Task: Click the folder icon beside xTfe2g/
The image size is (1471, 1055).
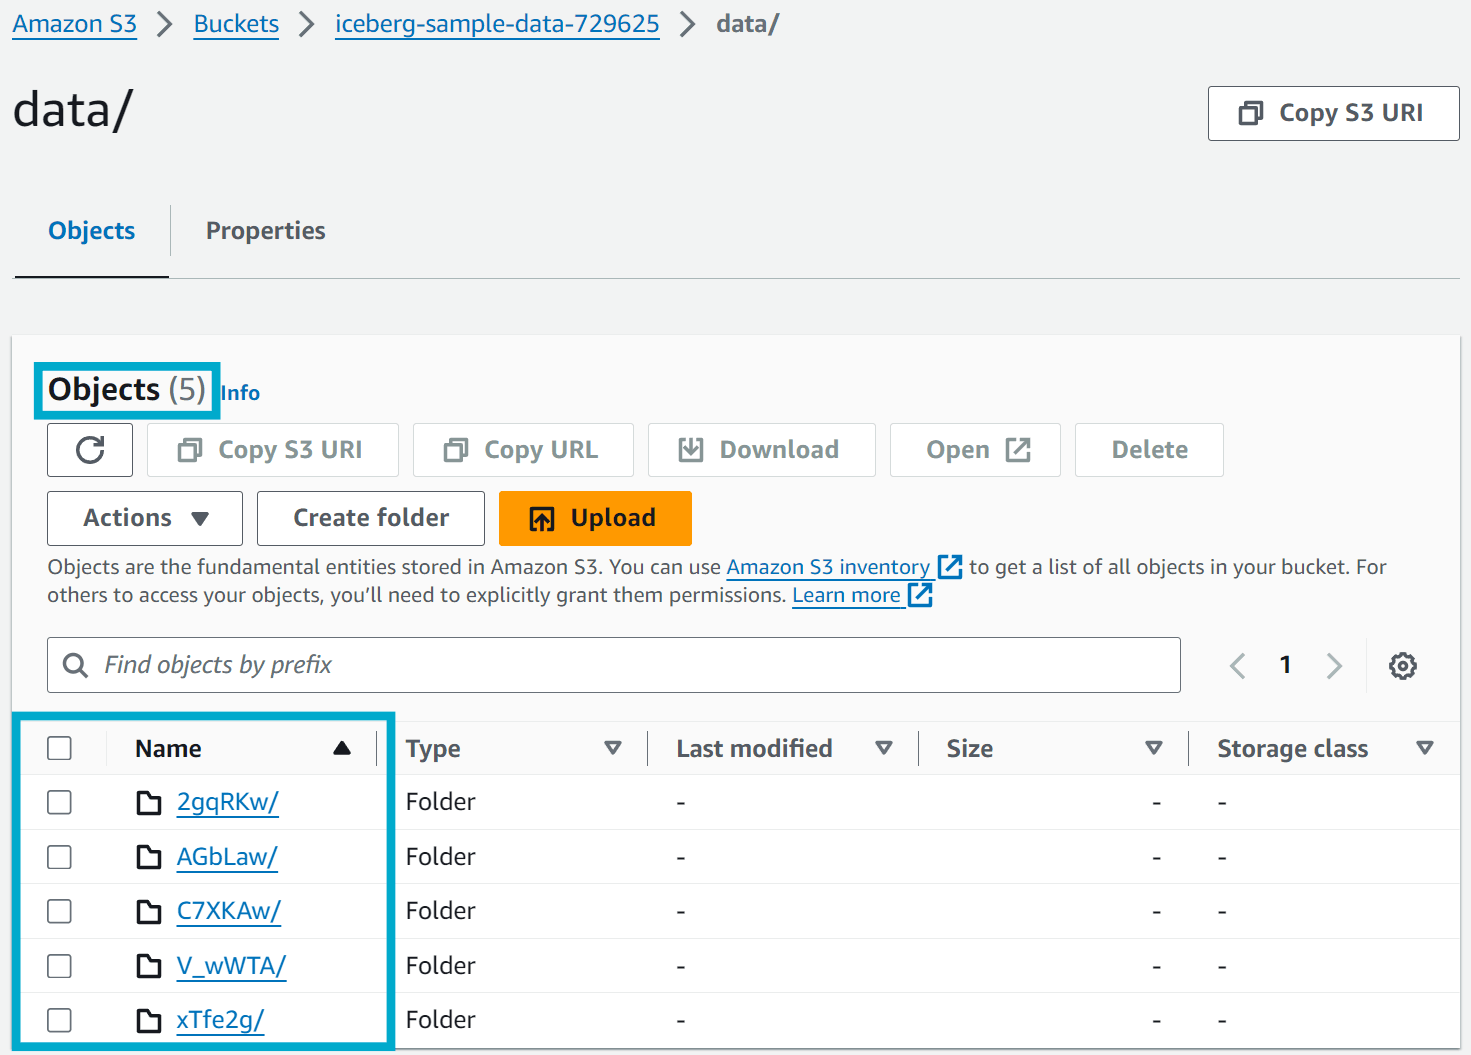Action: pos(149,1021)
